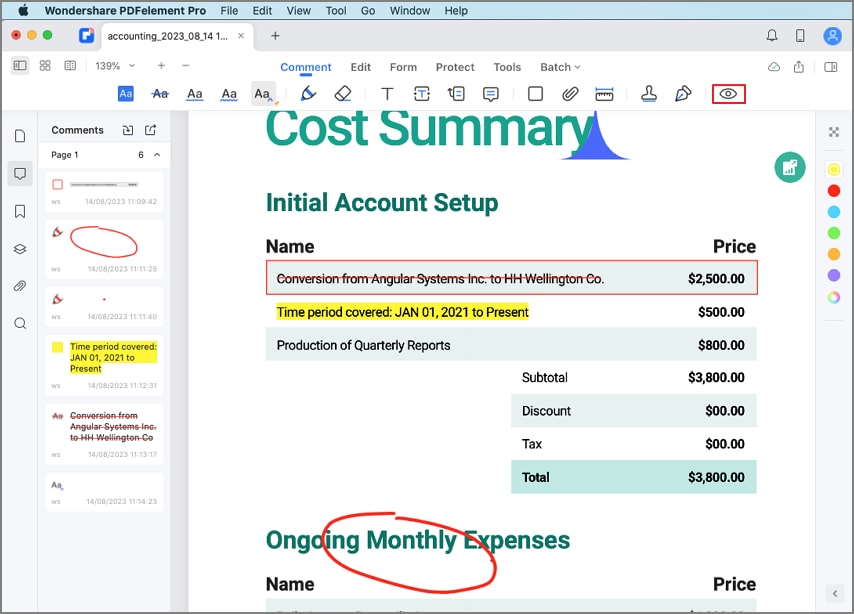
Task: Pick the light blue color swatch
Action: click(833, 212)
